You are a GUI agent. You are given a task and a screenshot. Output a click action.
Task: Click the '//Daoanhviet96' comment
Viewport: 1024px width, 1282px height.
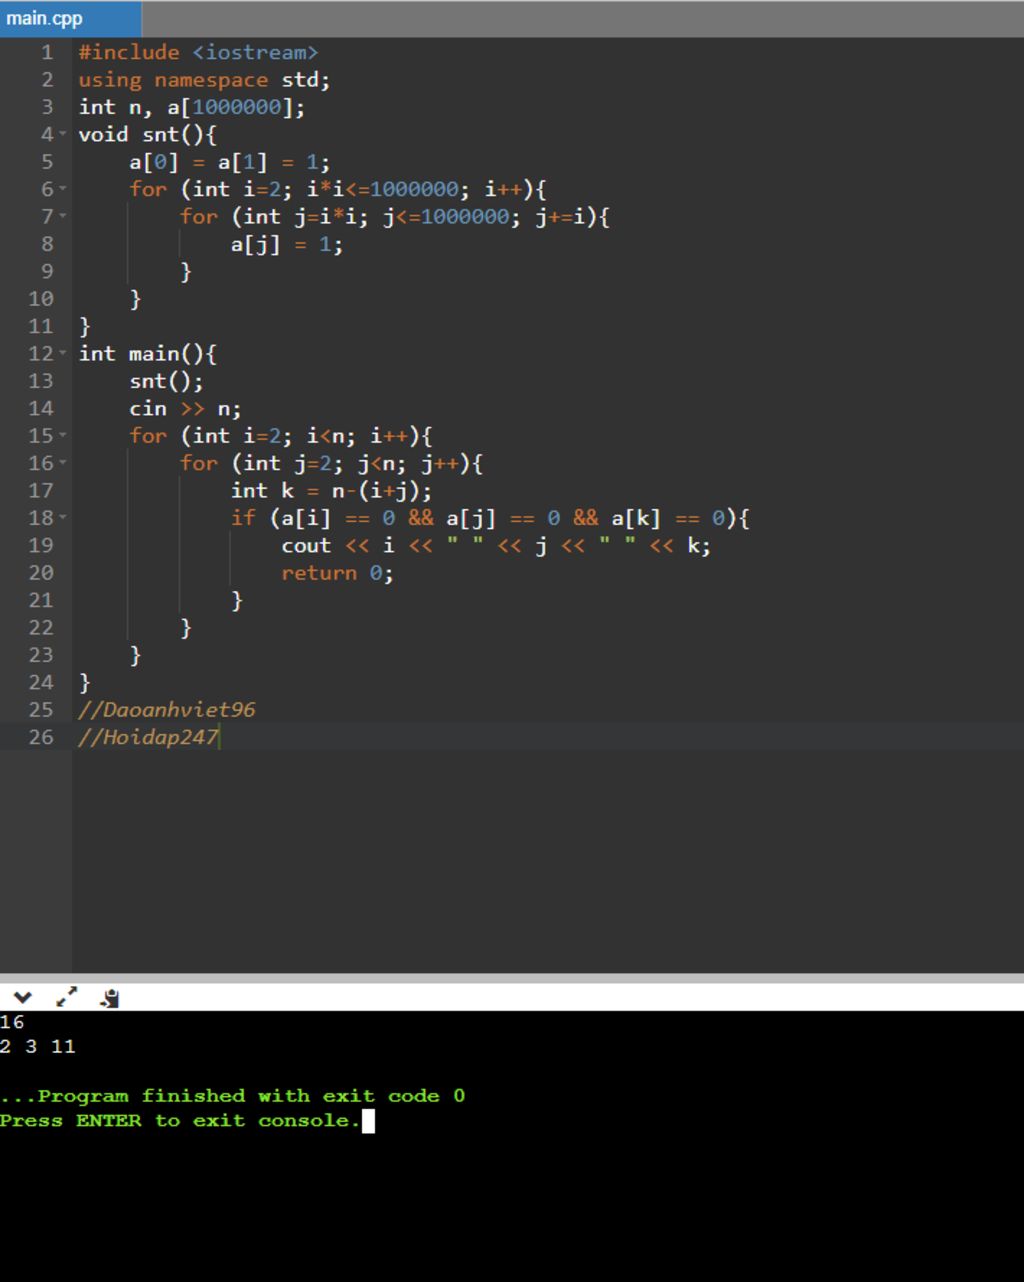[167, 710]
